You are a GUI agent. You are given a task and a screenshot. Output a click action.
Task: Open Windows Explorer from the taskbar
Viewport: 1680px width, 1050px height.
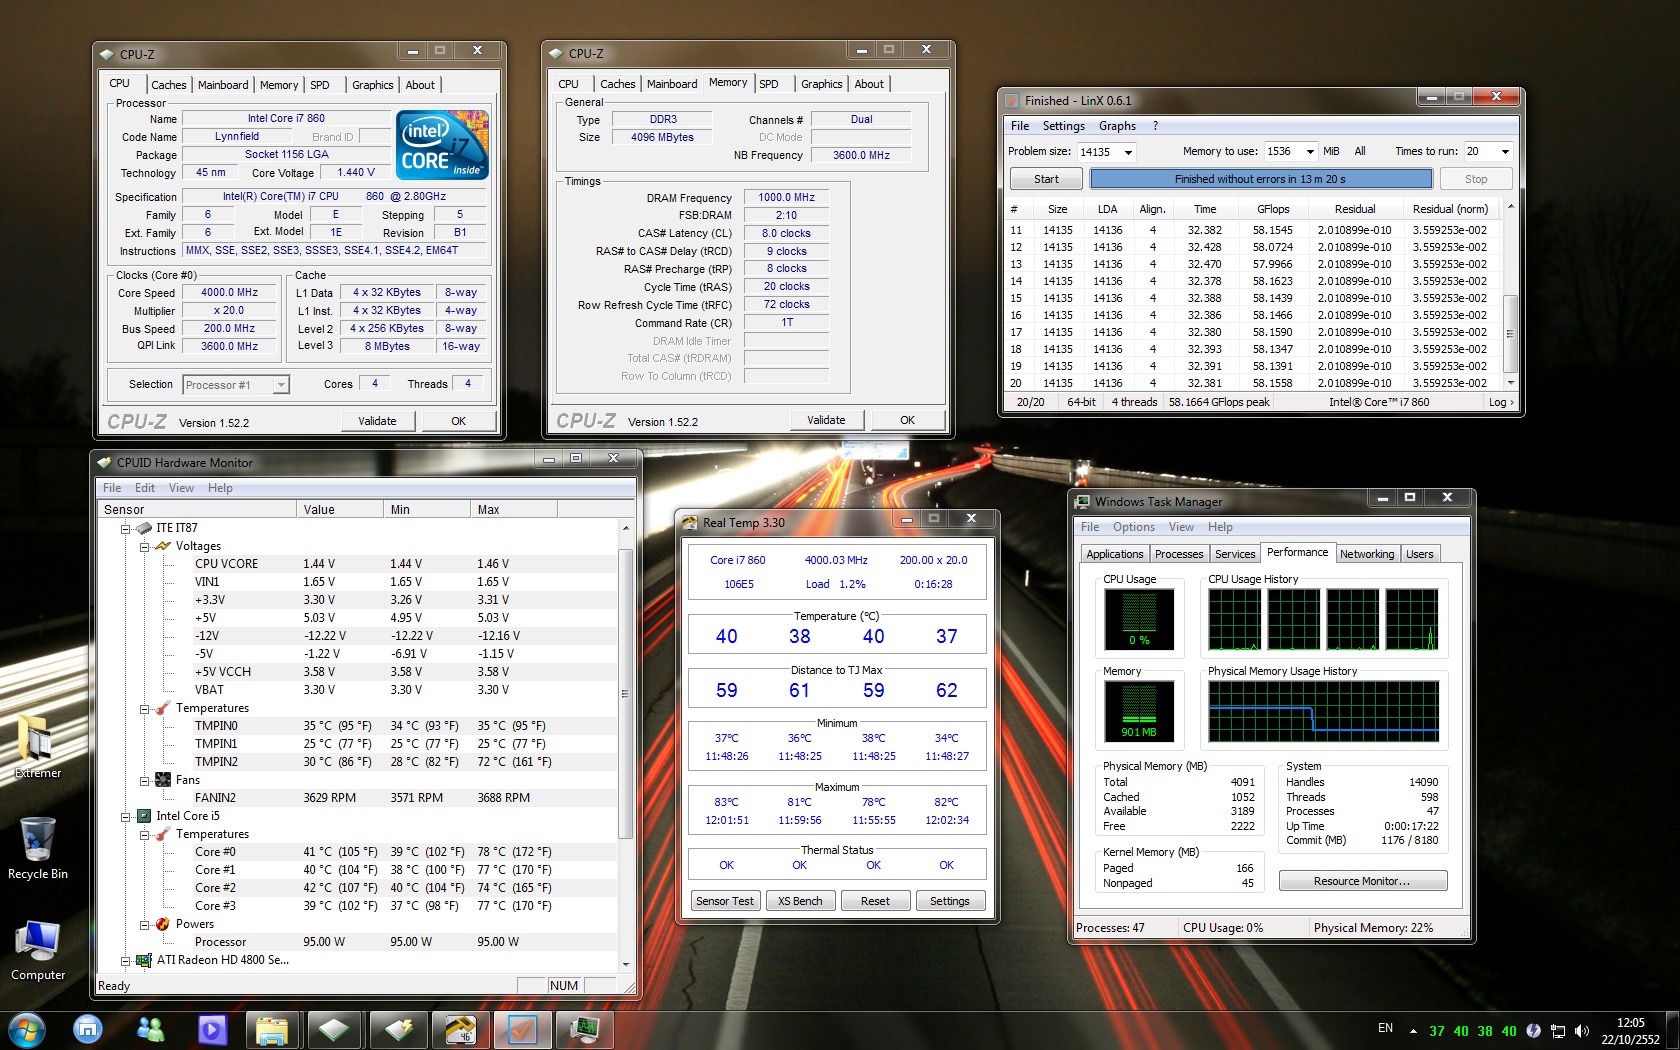point(272,1028)
